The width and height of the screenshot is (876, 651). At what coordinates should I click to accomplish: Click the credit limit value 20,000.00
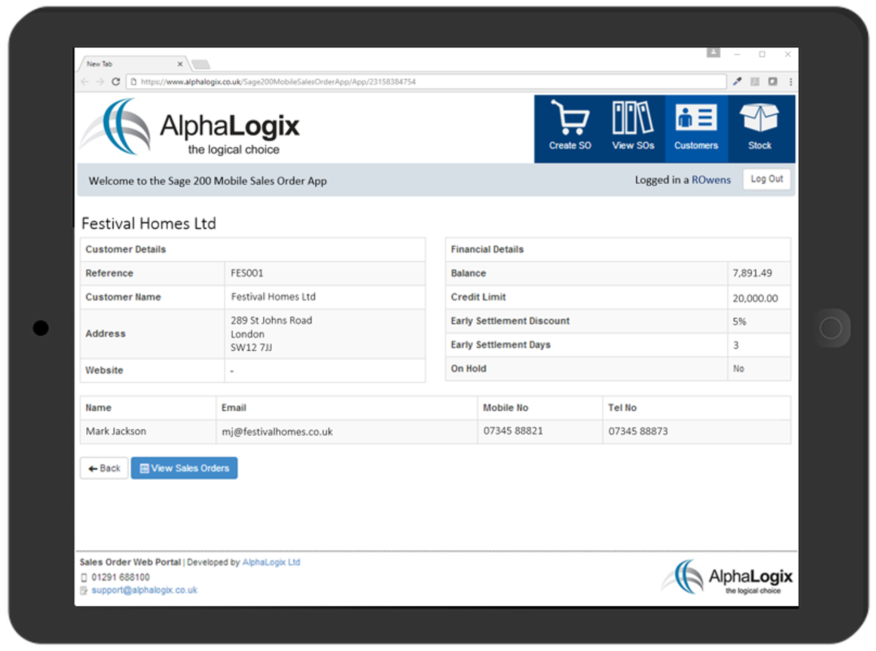pyautogui.click(x=755, y=298)
